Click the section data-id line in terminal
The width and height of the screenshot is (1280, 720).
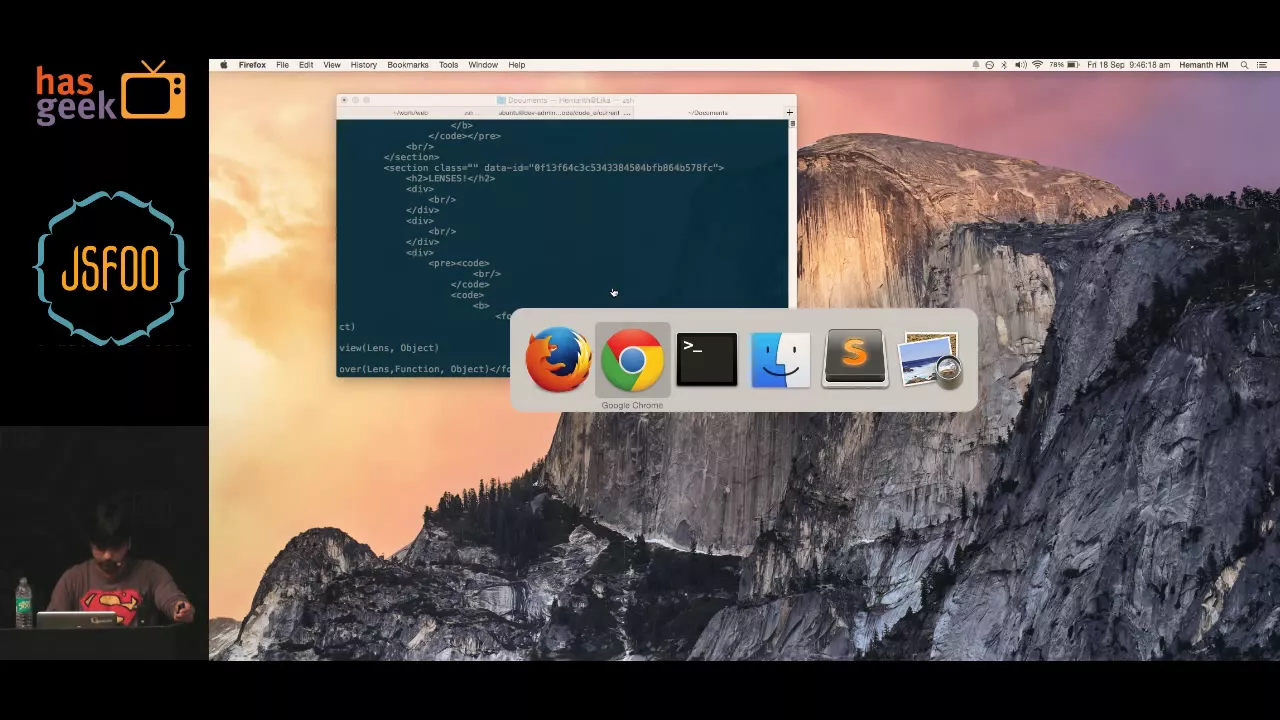[x=554, y=167]
